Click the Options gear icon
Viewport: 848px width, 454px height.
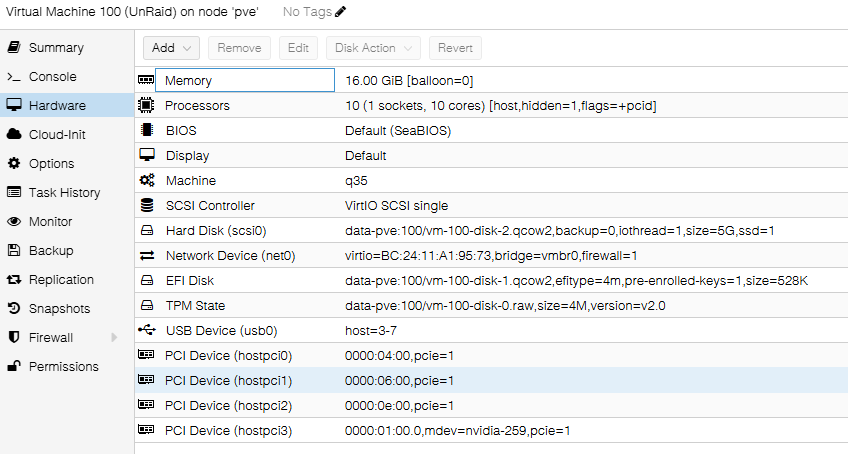tap(14, 163)
